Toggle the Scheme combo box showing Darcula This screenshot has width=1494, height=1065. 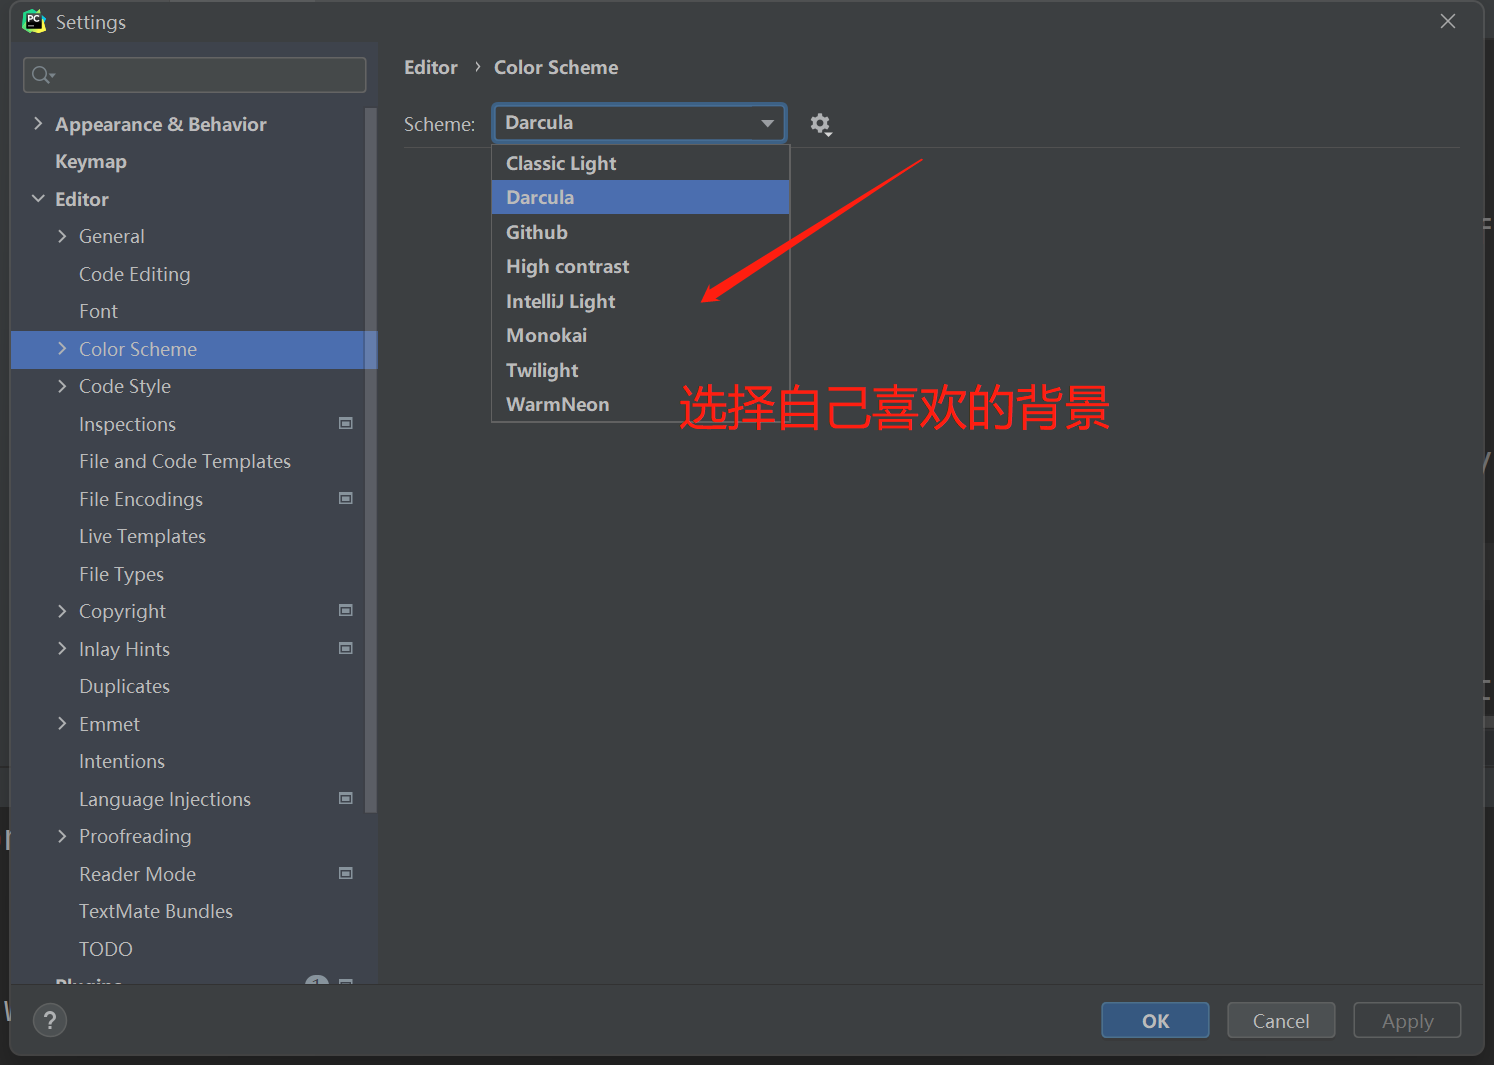[x=640, y=123]
